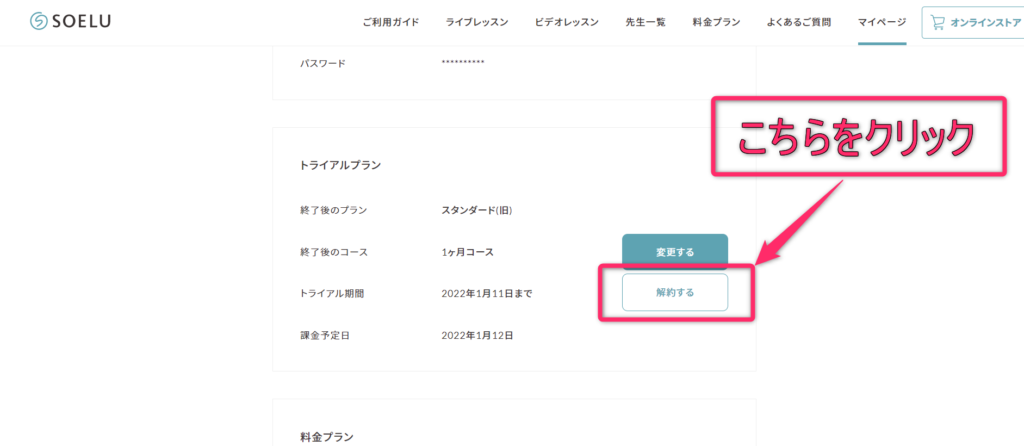Click the 1ヶ月コース course value

coord(467,252)
